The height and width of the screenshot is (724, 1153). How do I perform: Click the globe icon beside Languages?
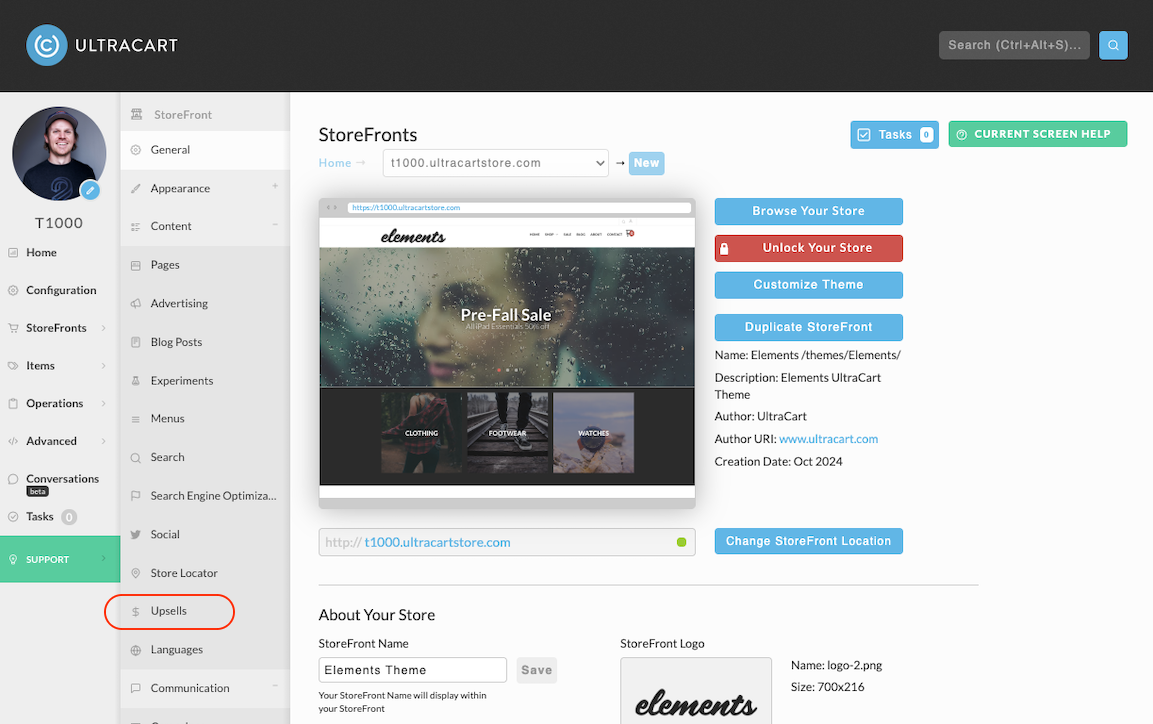(135, 650)
